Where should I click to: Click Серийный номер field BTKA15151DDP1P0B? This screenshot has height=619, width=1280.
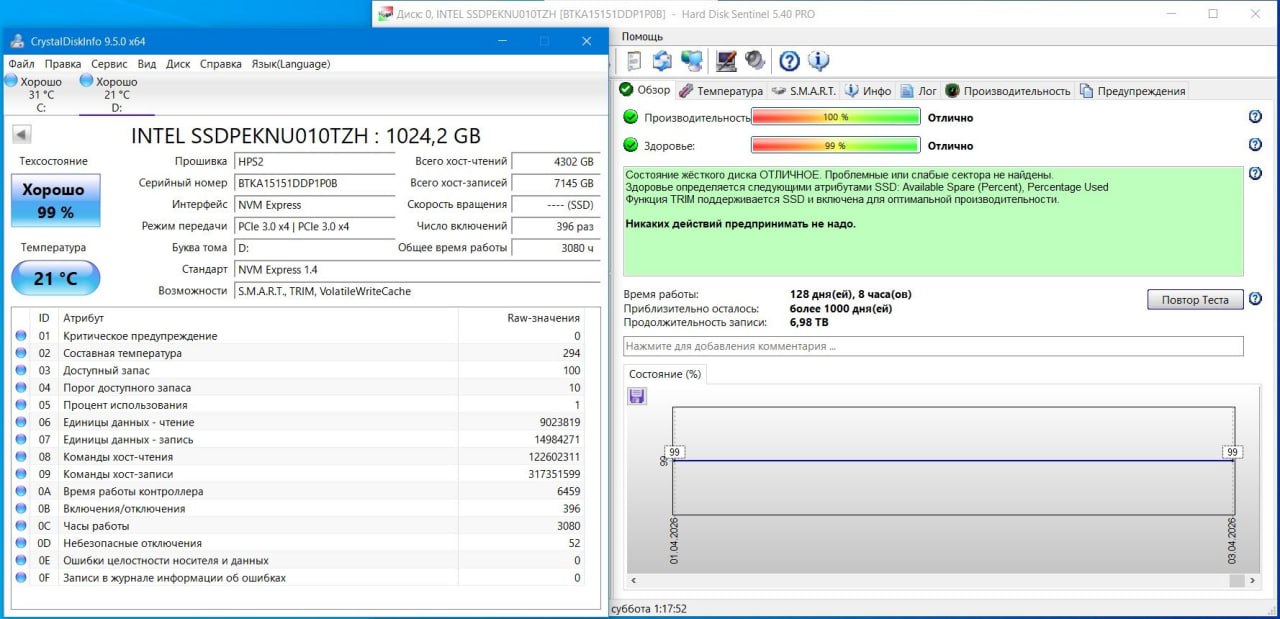pyautogui.click(x=315, y=183)
